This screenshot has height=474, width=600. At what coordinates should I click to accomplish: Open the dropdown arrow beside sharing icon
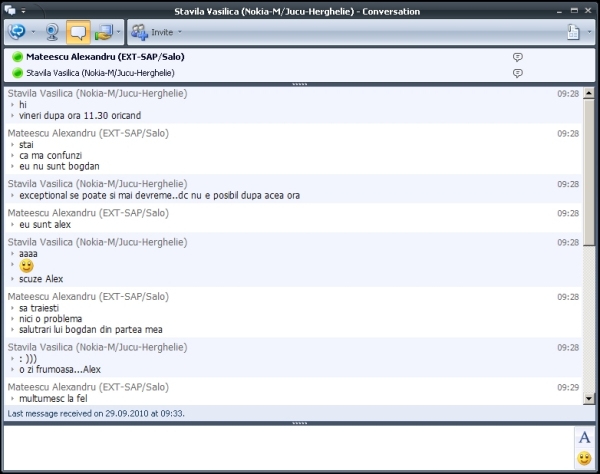tap(119, 31)
